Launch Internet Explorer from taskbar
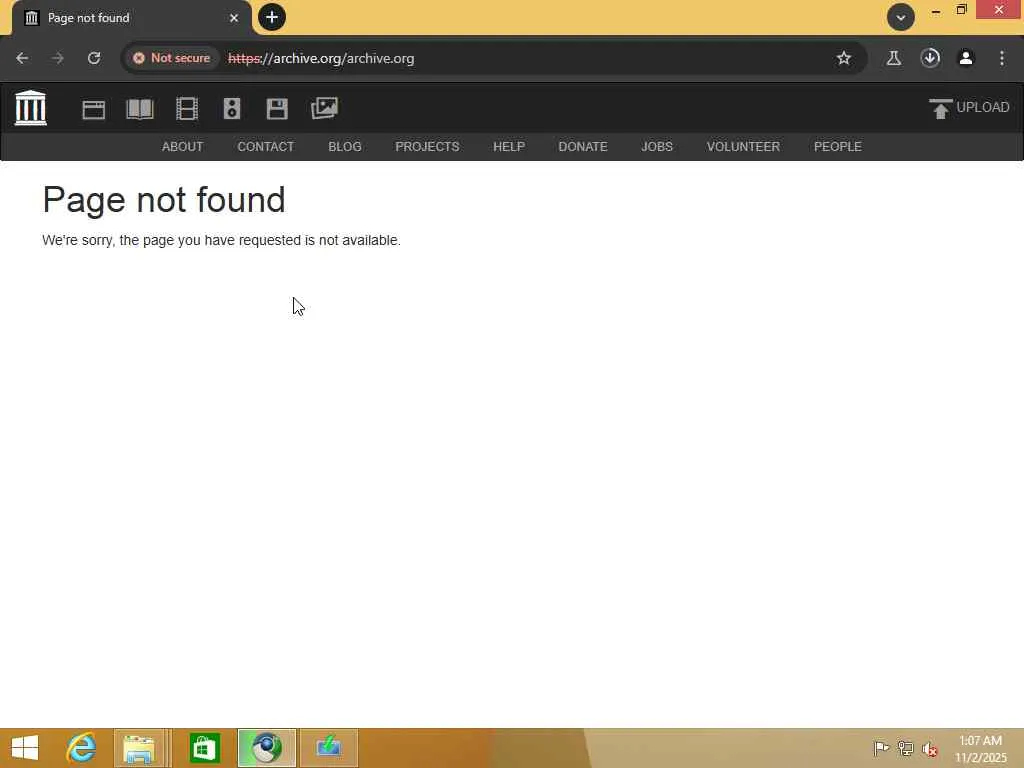Image resolution: width=1024 pixels, height=768 pixels. [x=82, y=748]
